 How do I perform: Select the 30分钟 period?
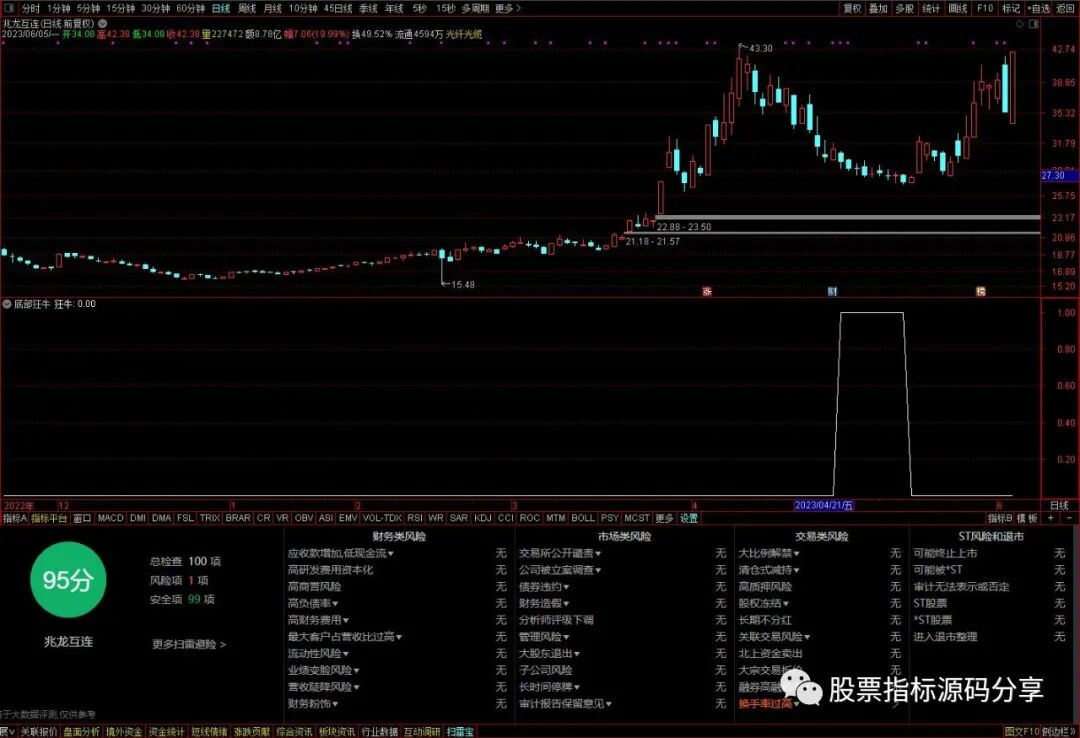[156, 8]
